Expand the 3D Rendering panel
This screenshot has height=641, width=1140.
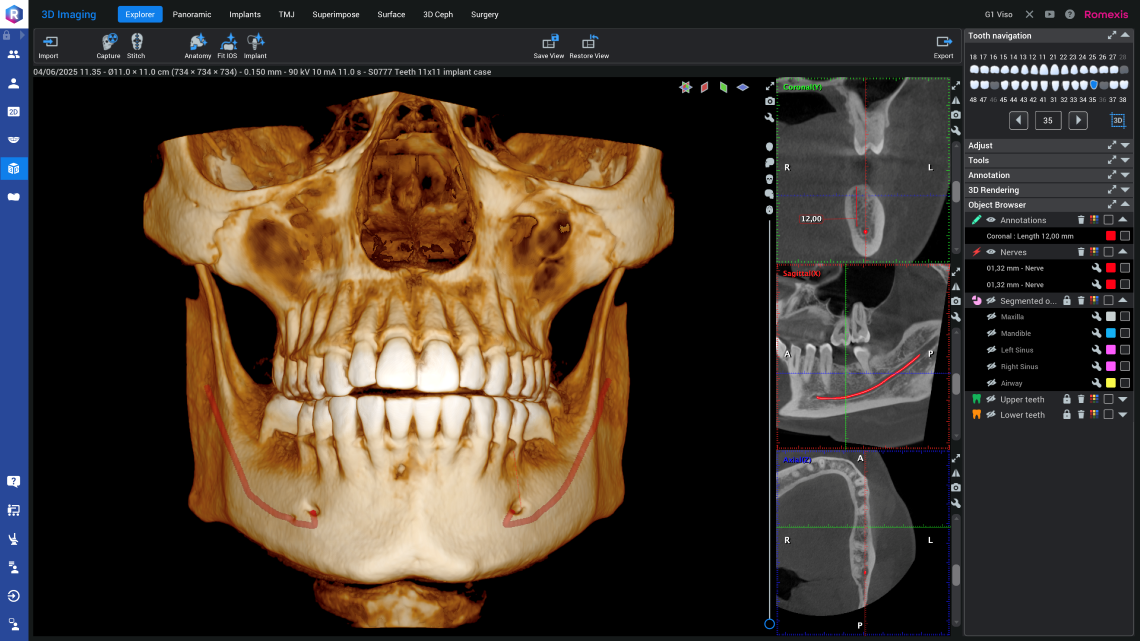[x=1124, y=190]
